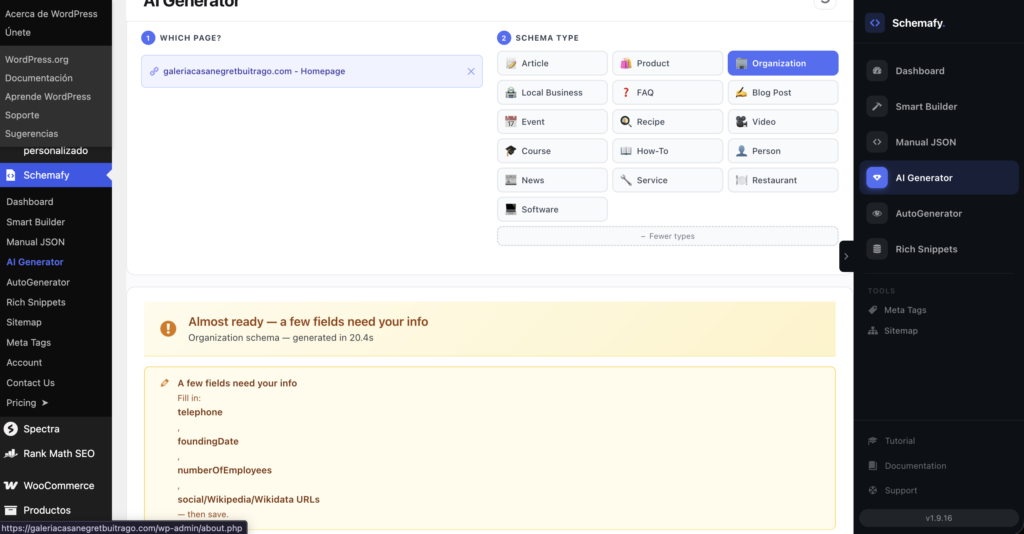This screenshot has width=1024, height=534.
Task: Pick the Blog Post schema type
Action: click(783, 93)
